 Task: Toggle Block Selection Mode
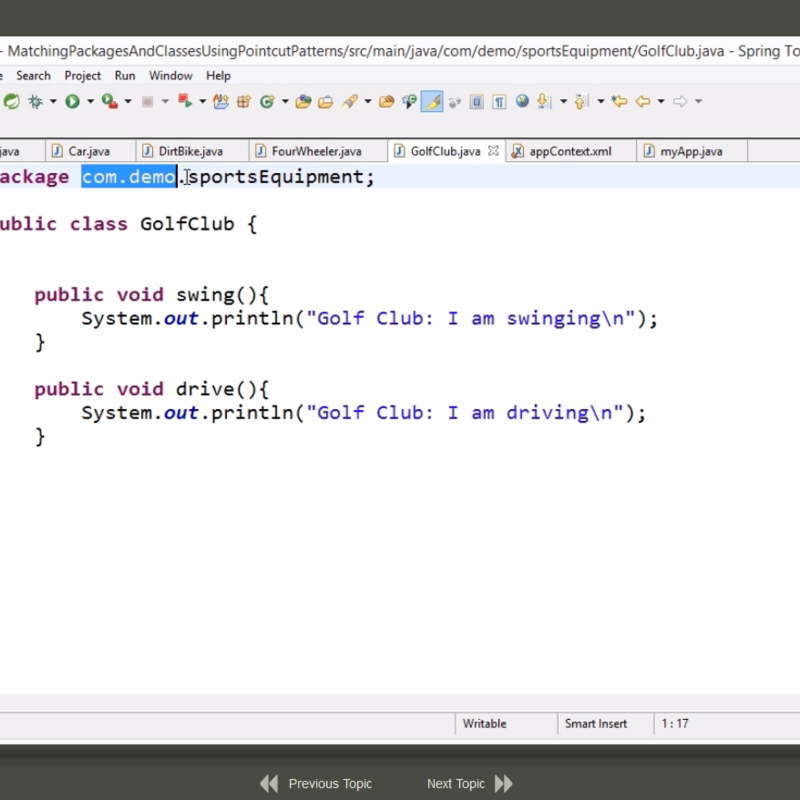pyautogui.click(x=477, y=102)
